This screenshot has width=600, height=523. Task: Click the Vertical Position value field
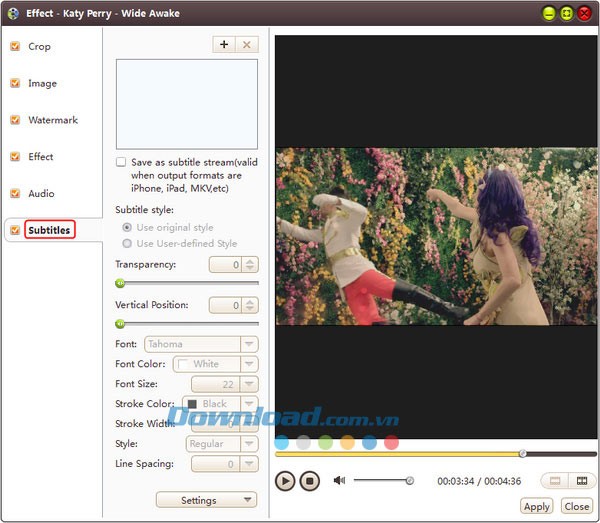225,305
